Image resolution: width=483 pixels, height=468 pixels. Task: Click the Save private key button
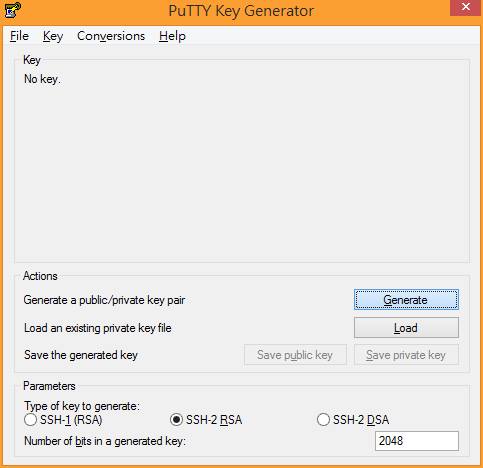coord(406,355)
